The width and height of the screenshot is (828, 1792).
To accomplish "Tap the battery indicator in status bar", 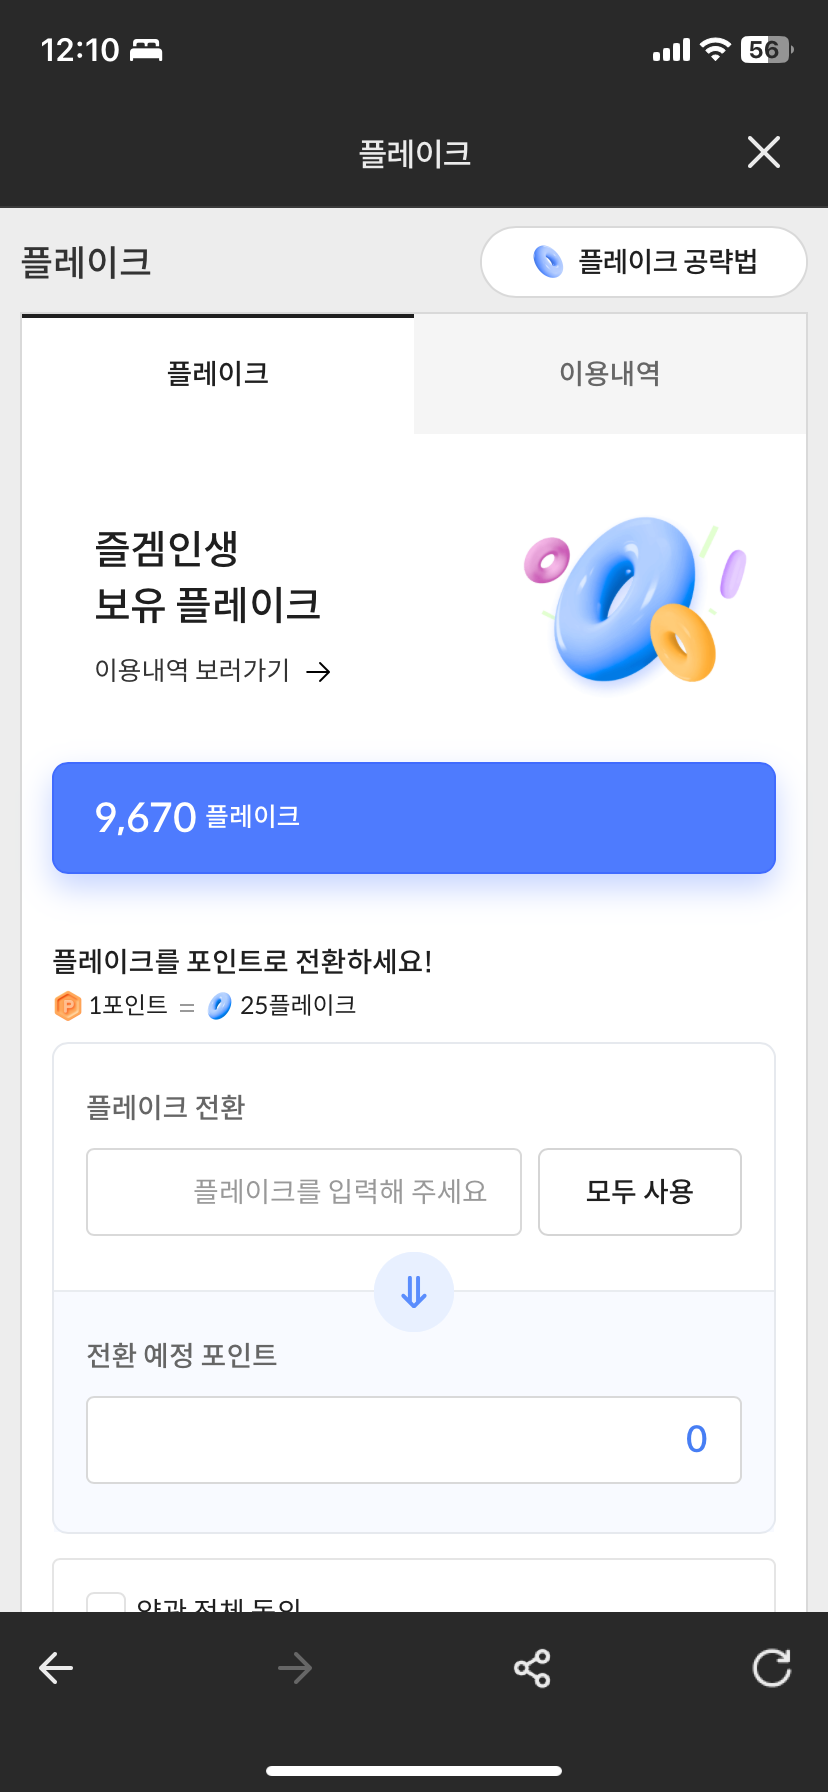I will point(766,50).
